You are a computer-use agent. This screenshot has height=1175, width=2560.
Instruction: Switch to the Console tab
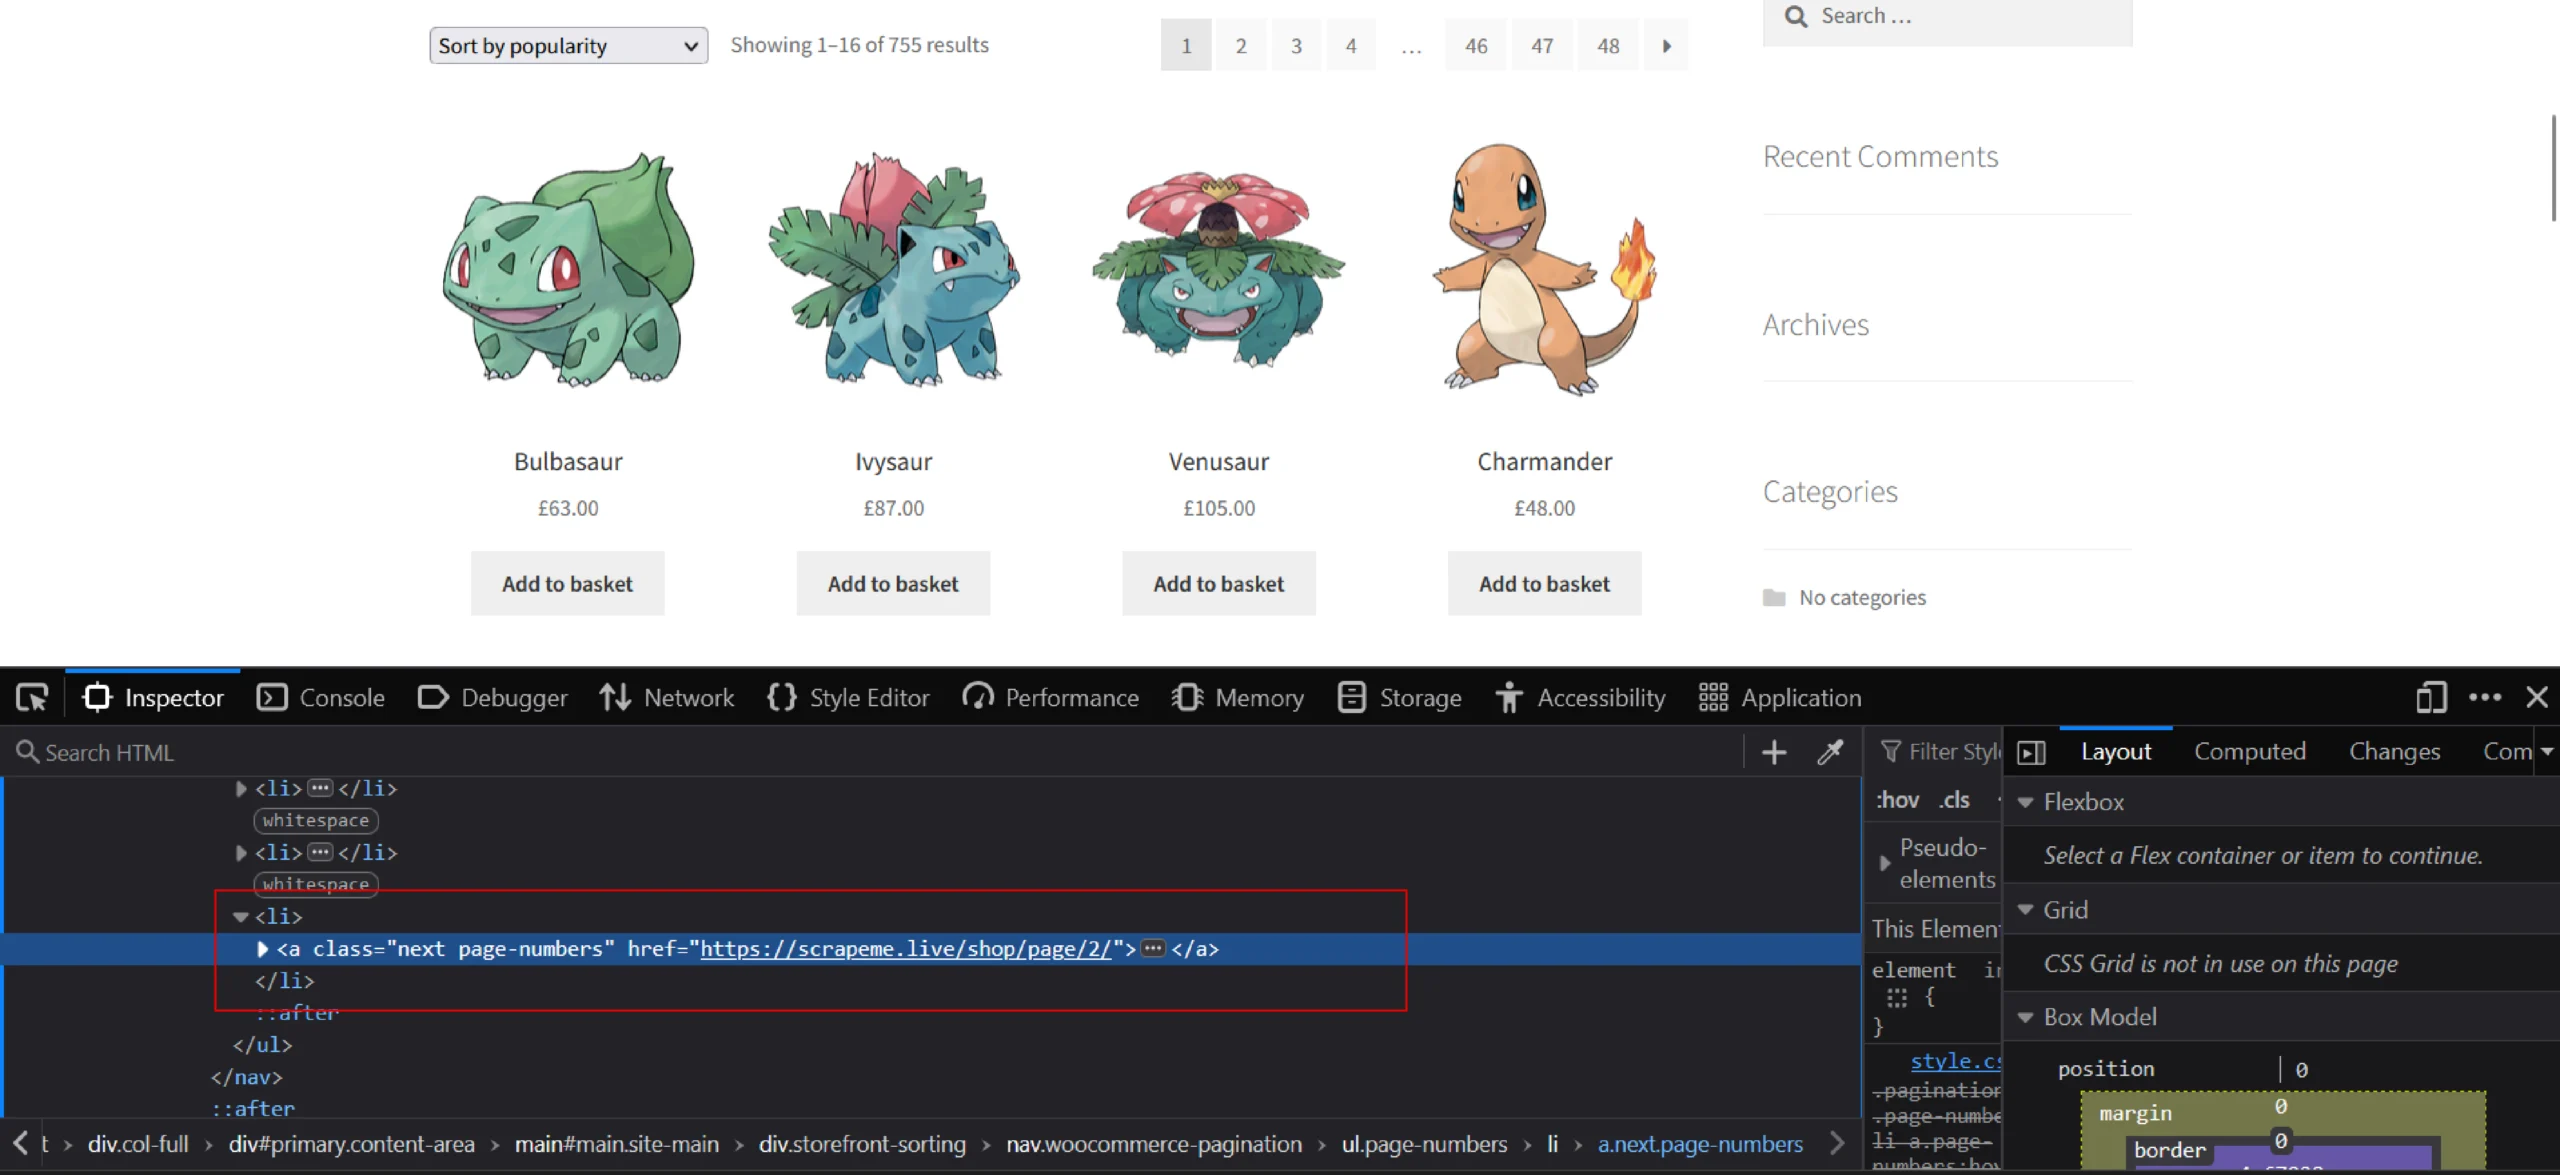pyautogui.click(x=321, y=697)
